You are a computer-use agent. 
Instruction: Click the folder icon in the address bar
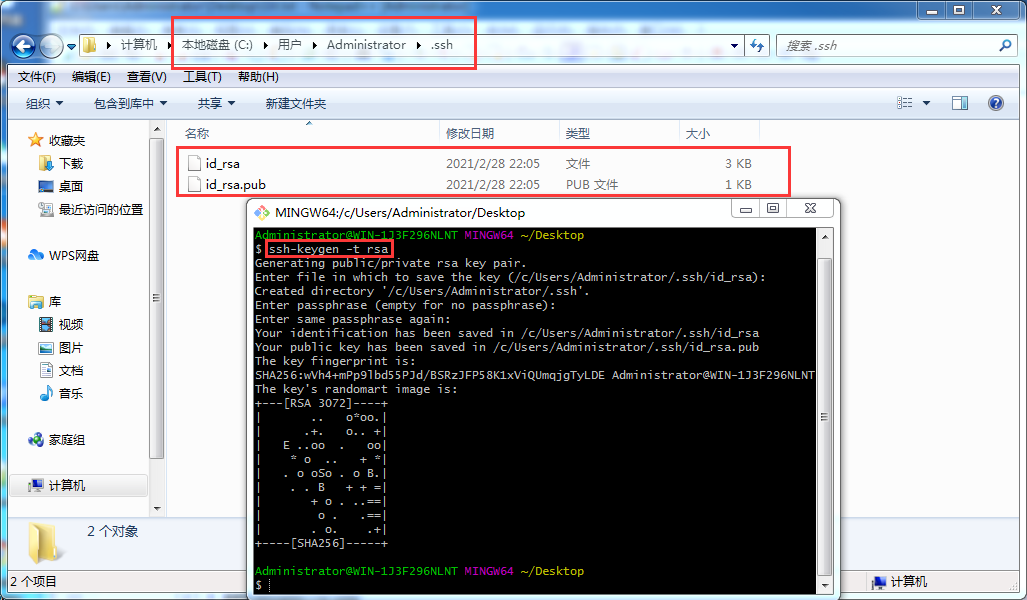point(90,45)
